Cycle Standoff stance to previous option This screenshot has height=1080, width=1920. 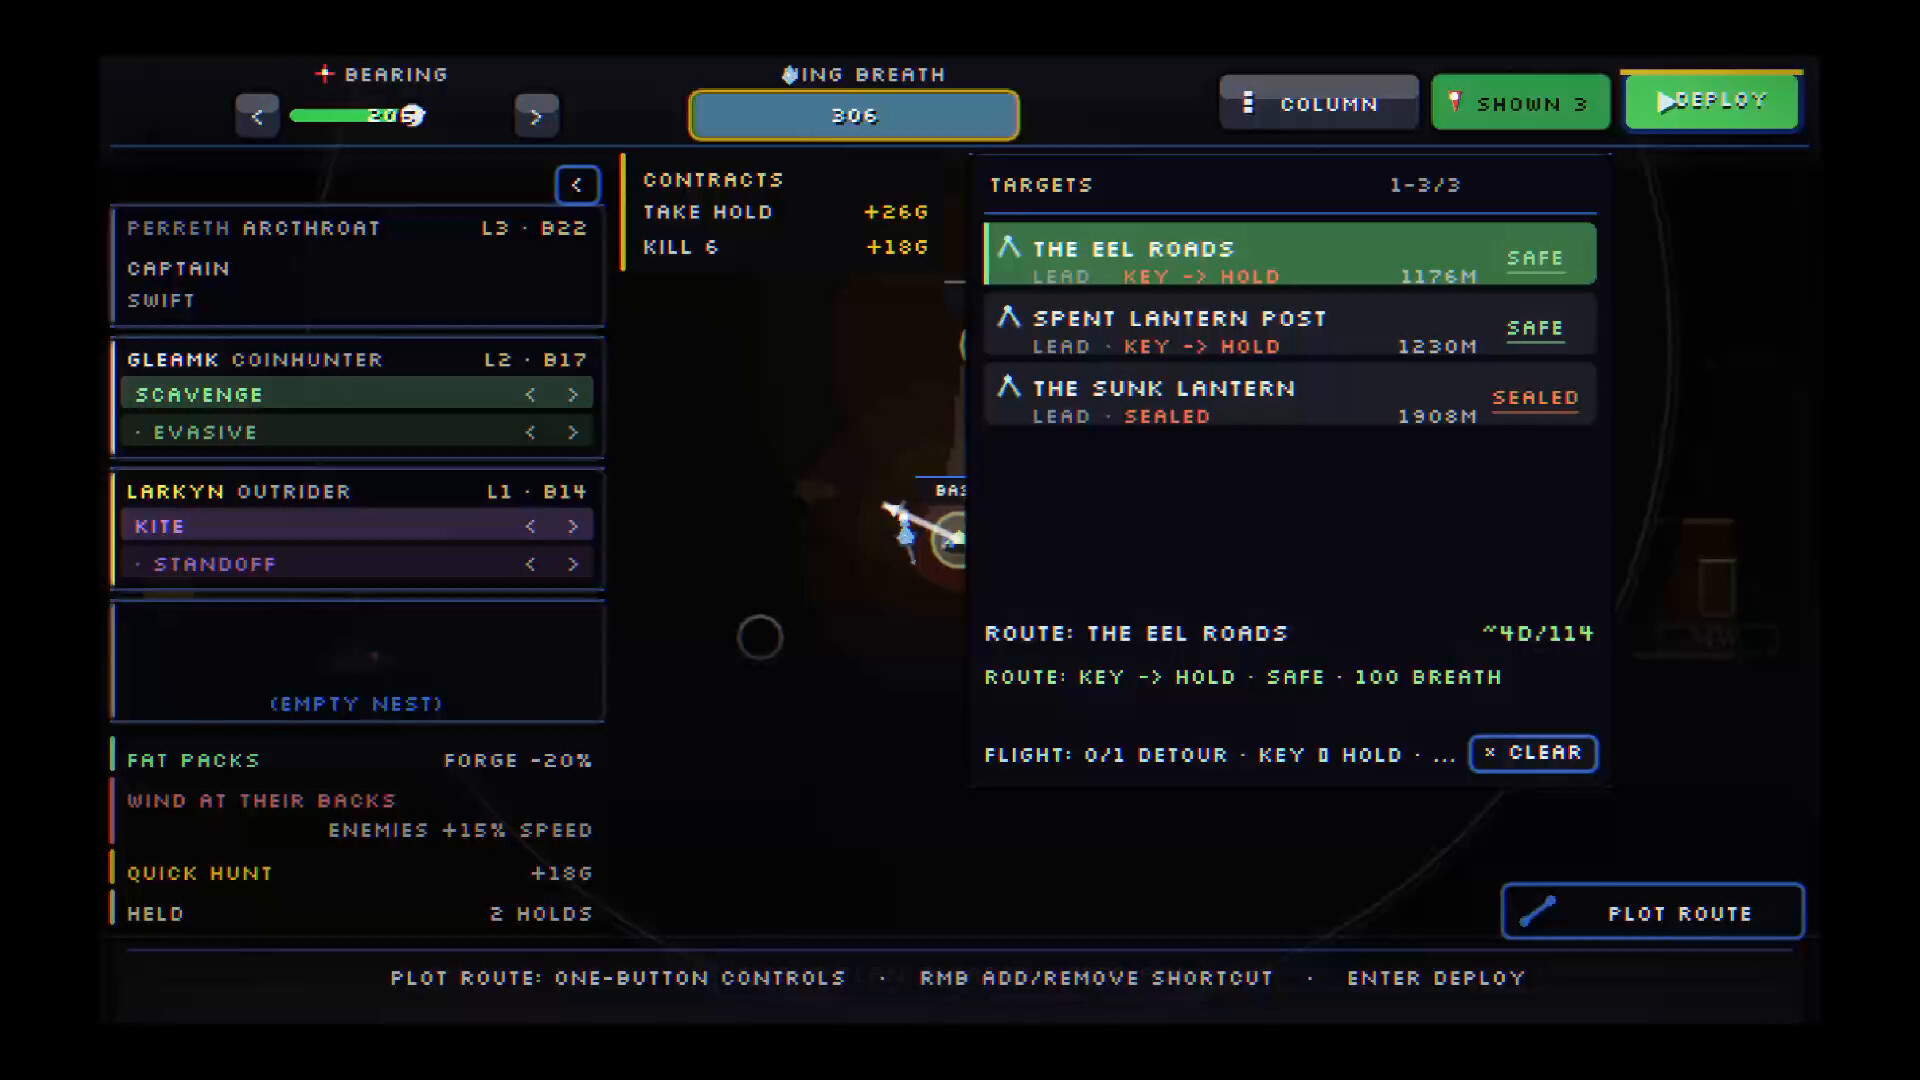[x=531, y=564]
